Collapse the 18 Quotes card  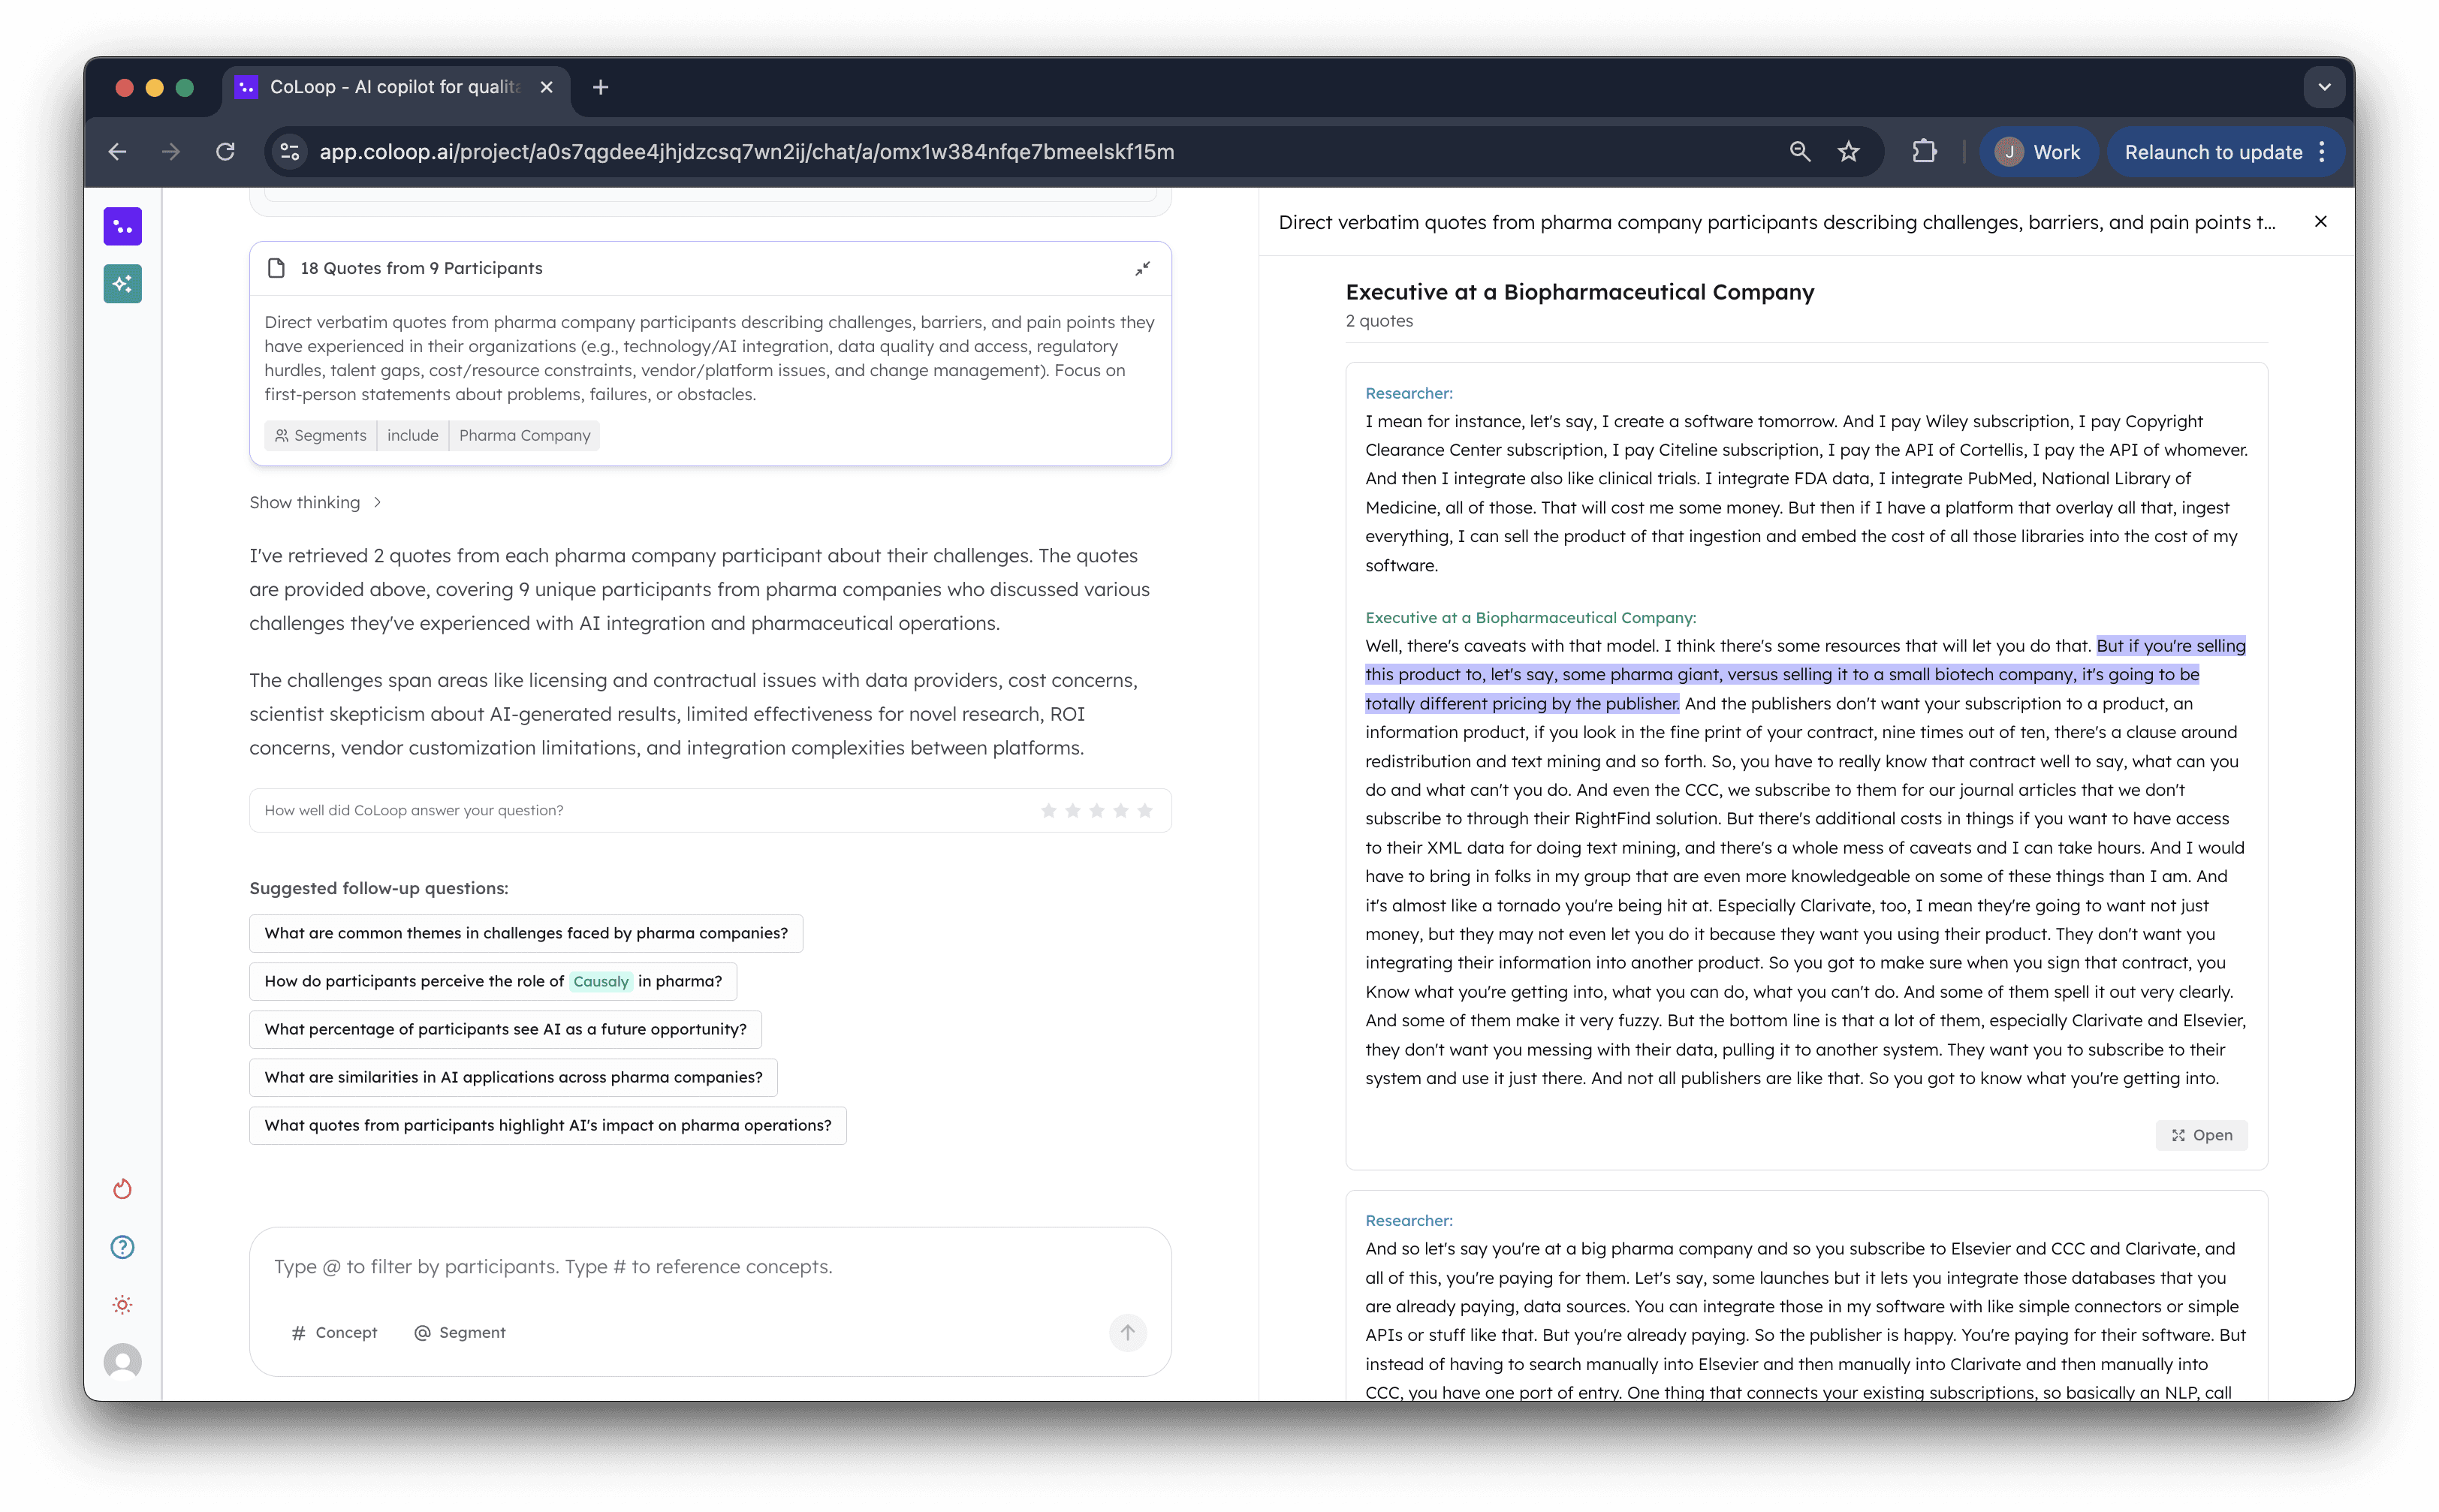click(1142, 268)
